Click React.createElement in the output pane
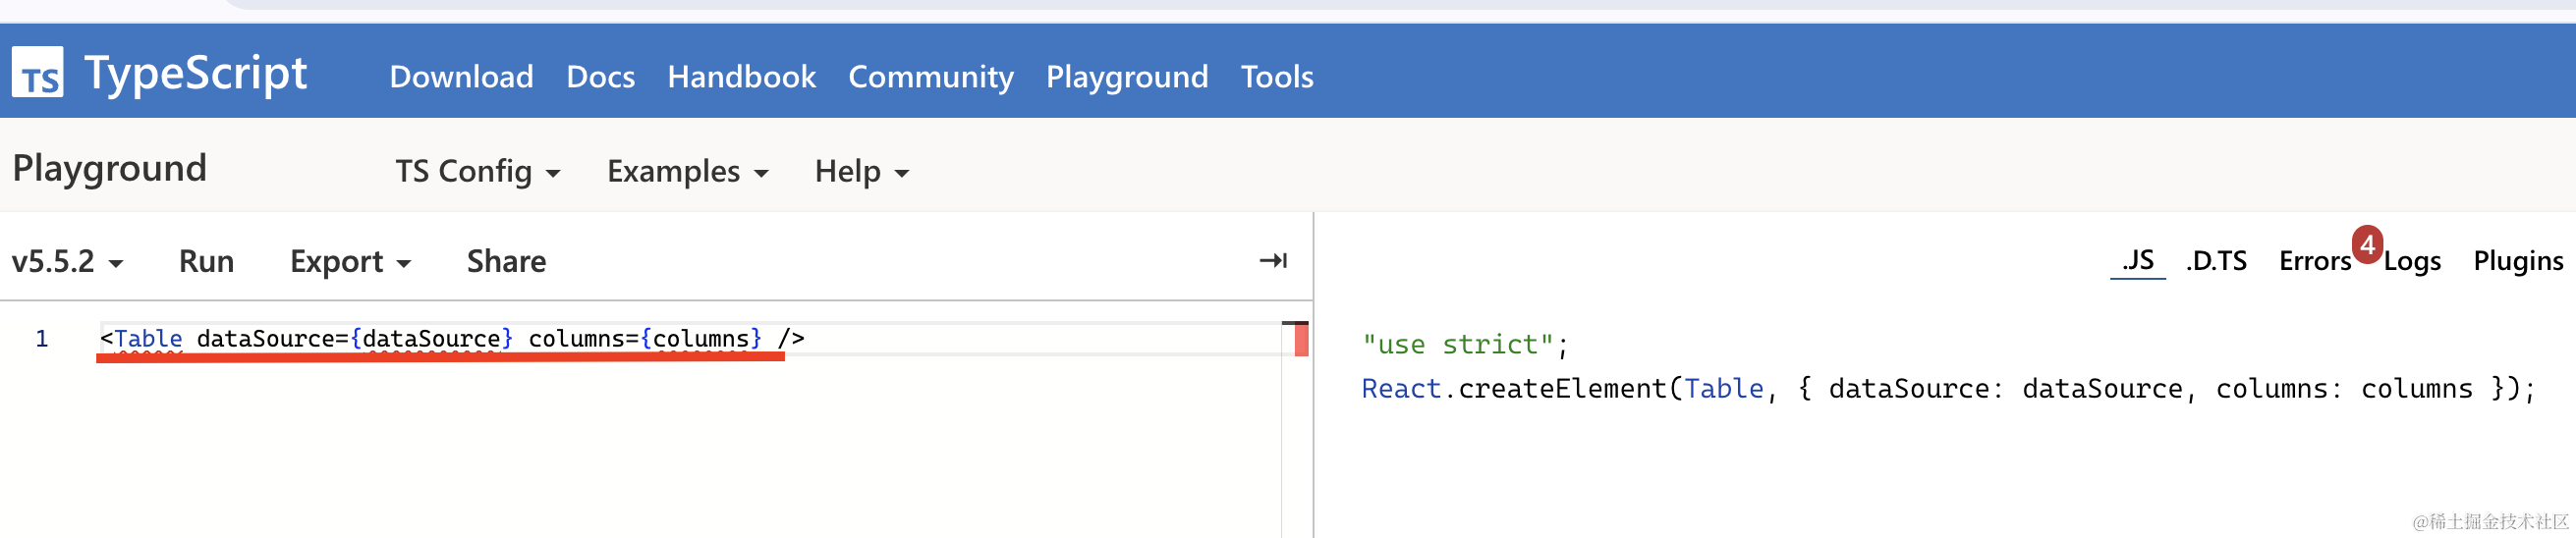The width and height of the screenshot is (2576, 538). coord(1514,389)
